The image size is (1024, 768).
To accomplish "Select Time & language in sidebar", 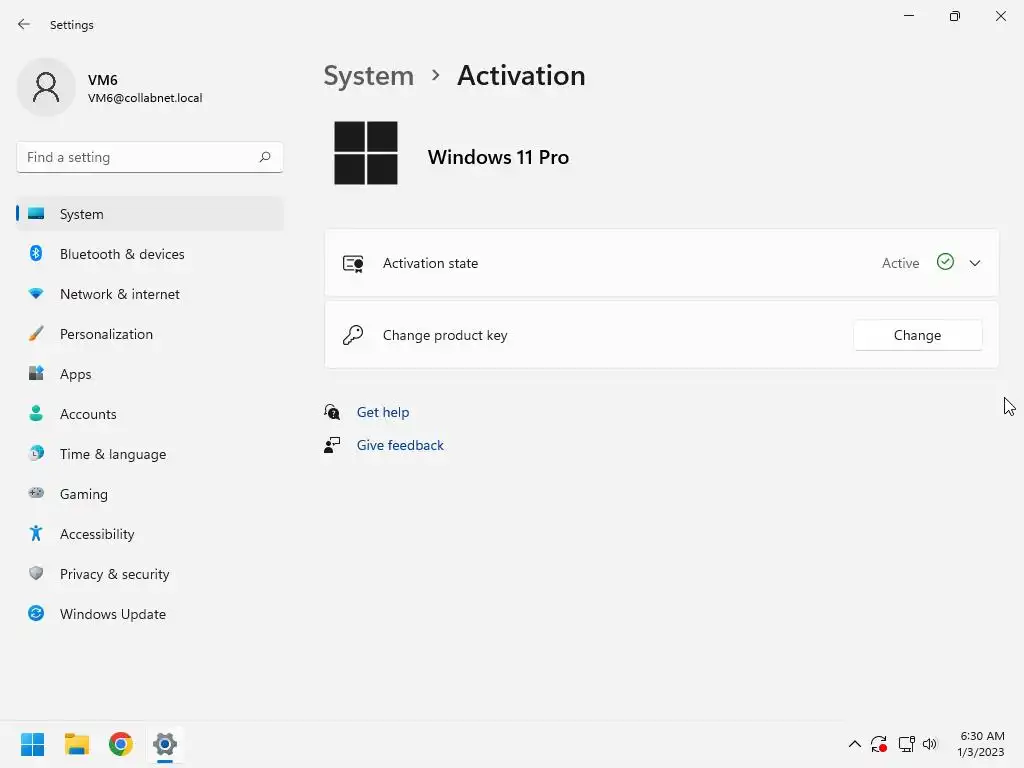I will [112, 454].
